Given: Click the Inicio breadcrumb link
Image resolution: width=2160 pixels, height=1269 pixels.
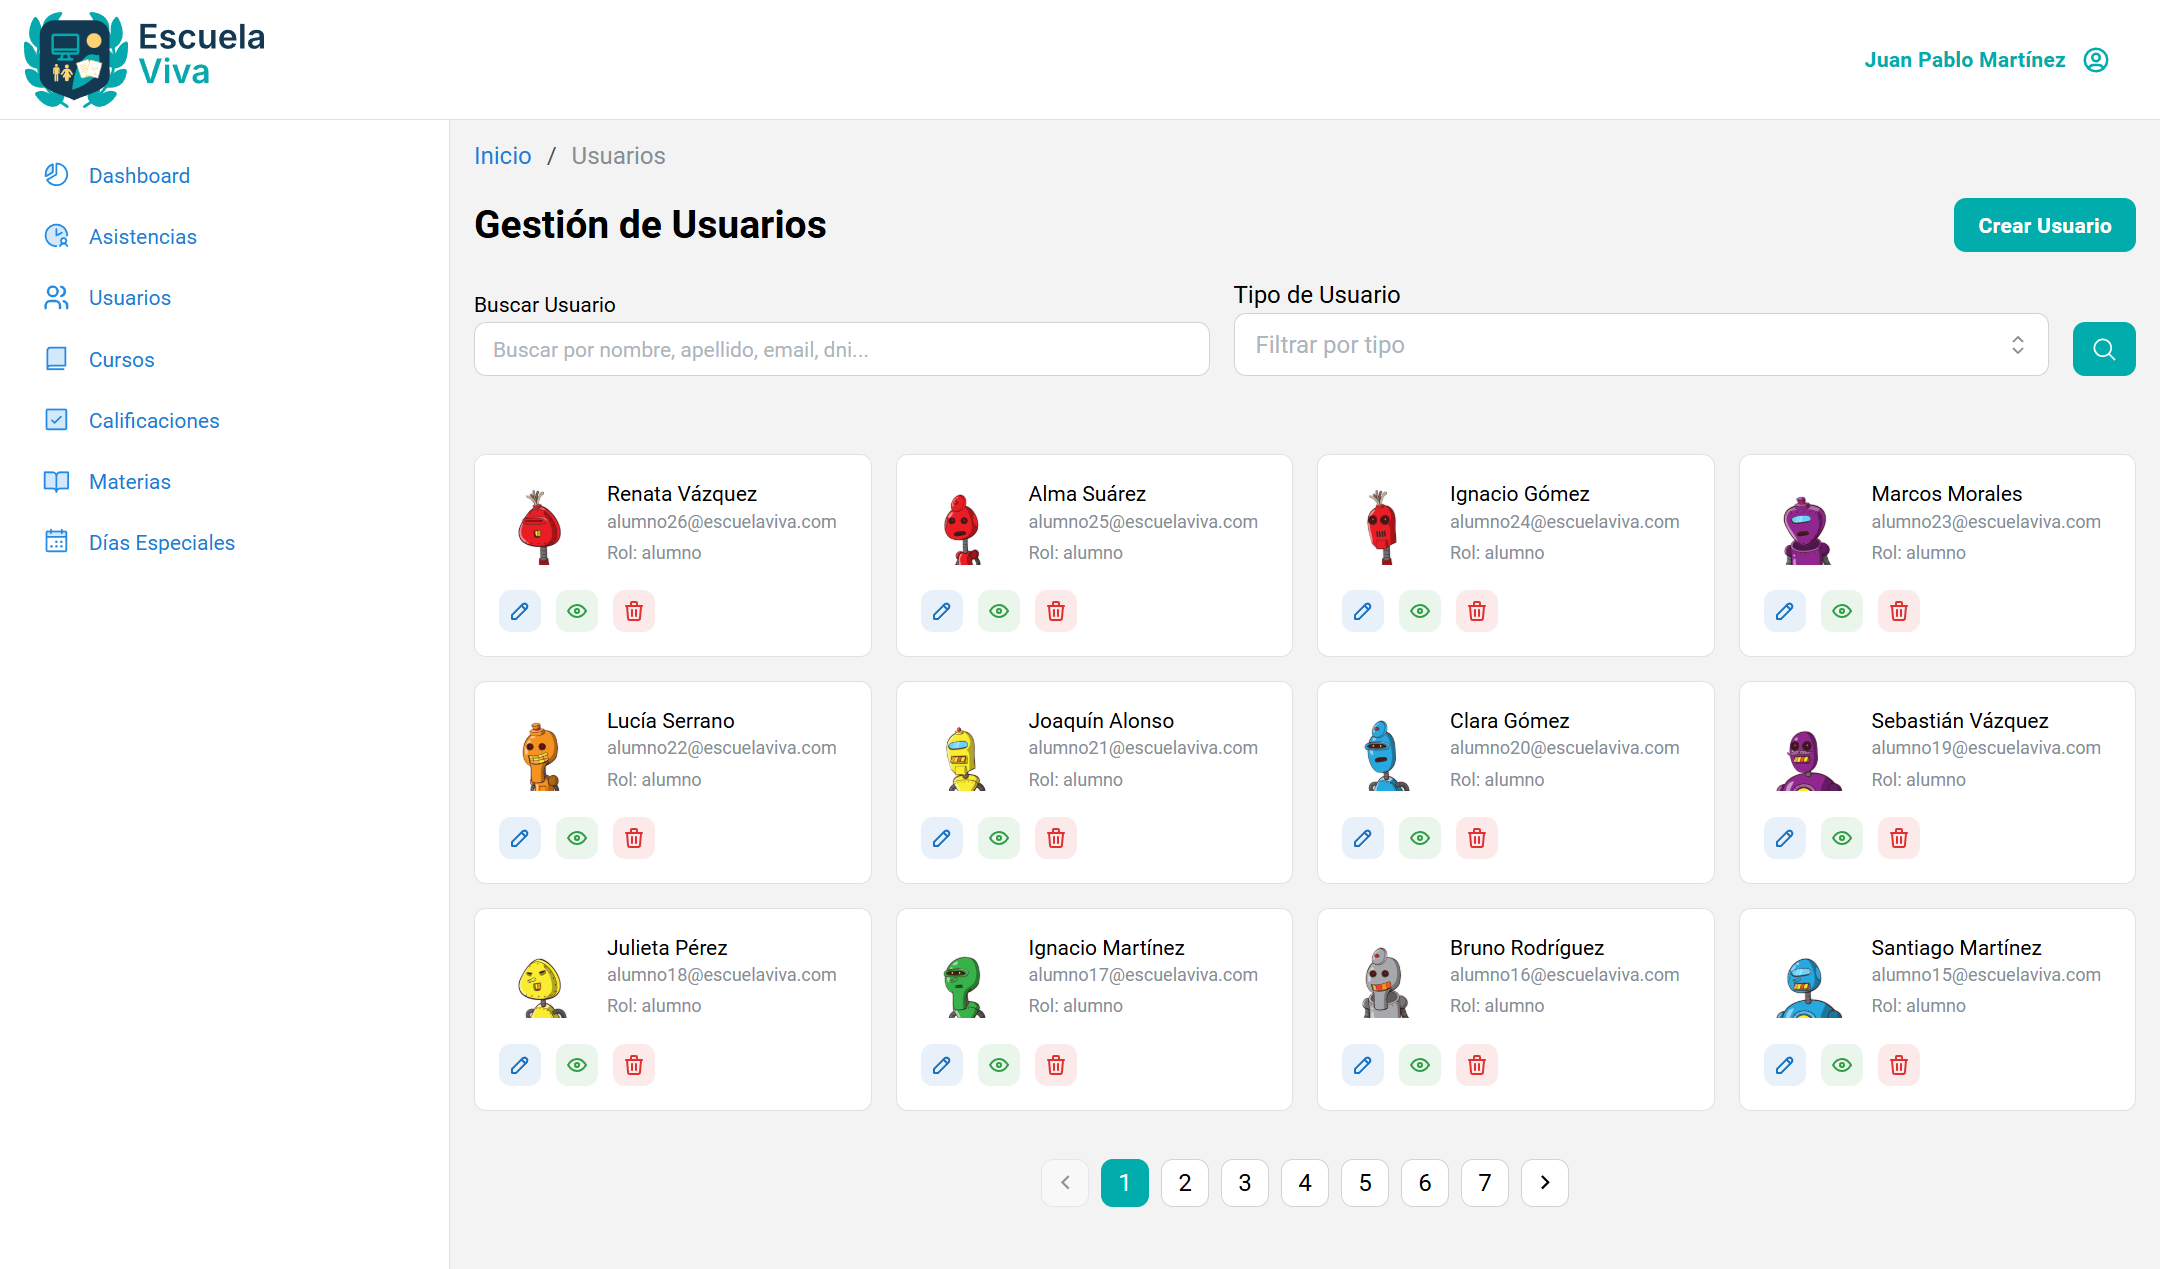Looking at the screenshot, I should 503,155.
